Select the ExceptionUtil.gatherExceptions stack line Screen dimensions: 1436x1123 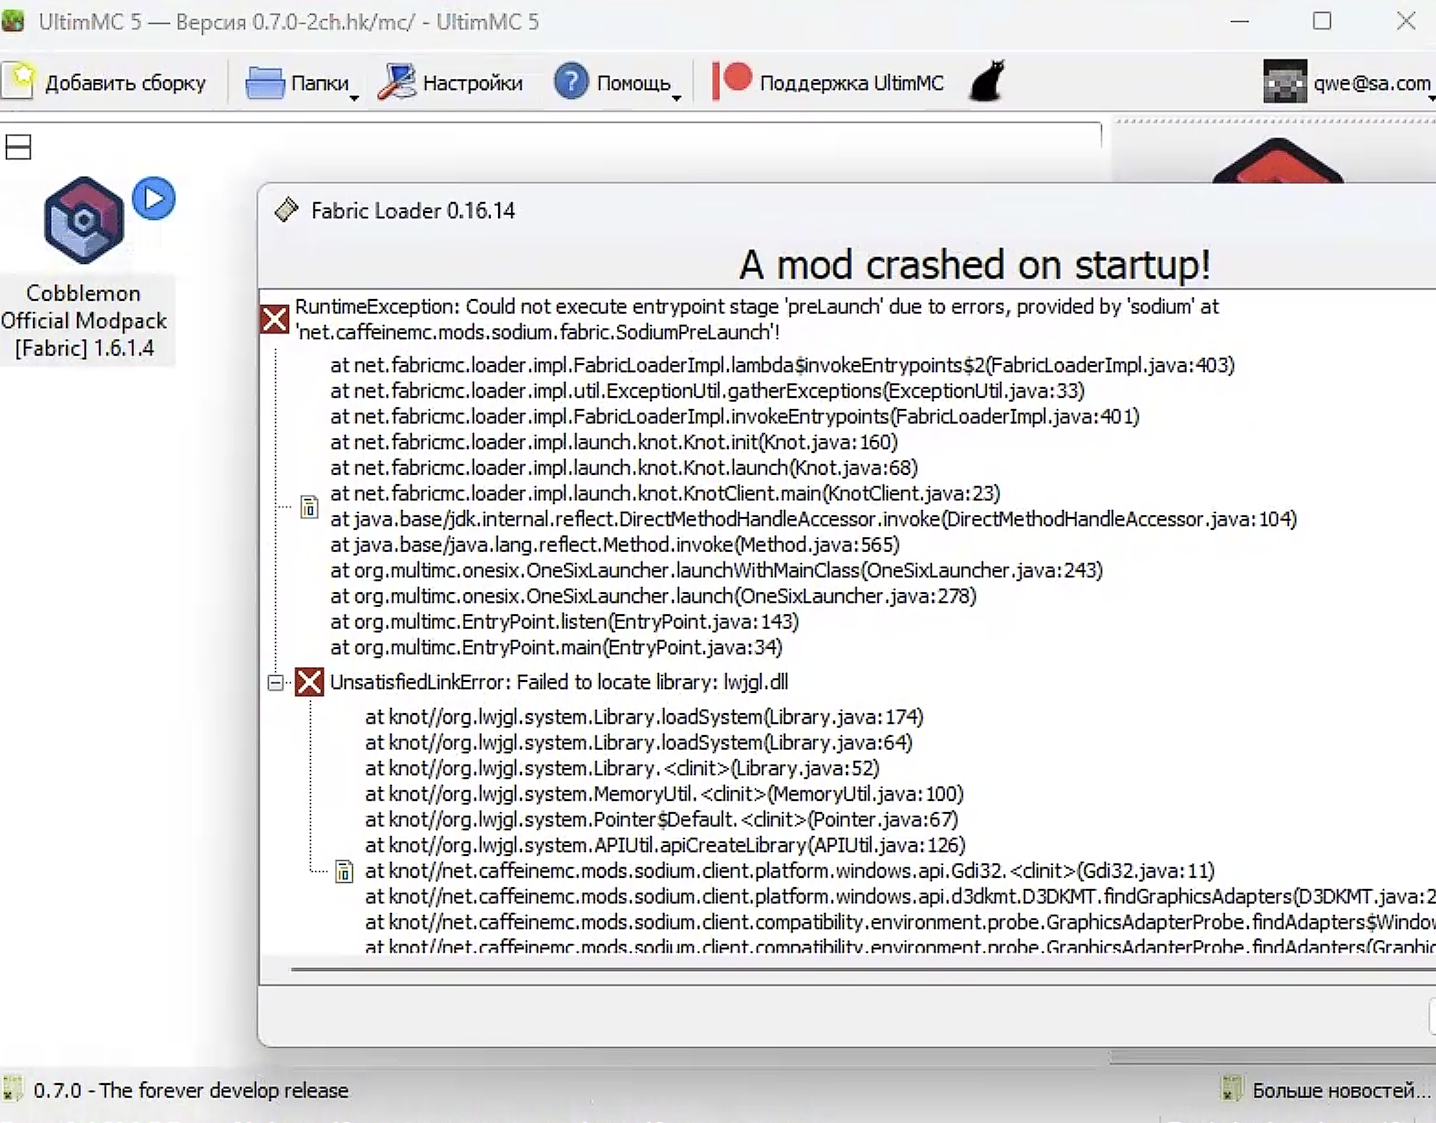[x=708, y=391]
